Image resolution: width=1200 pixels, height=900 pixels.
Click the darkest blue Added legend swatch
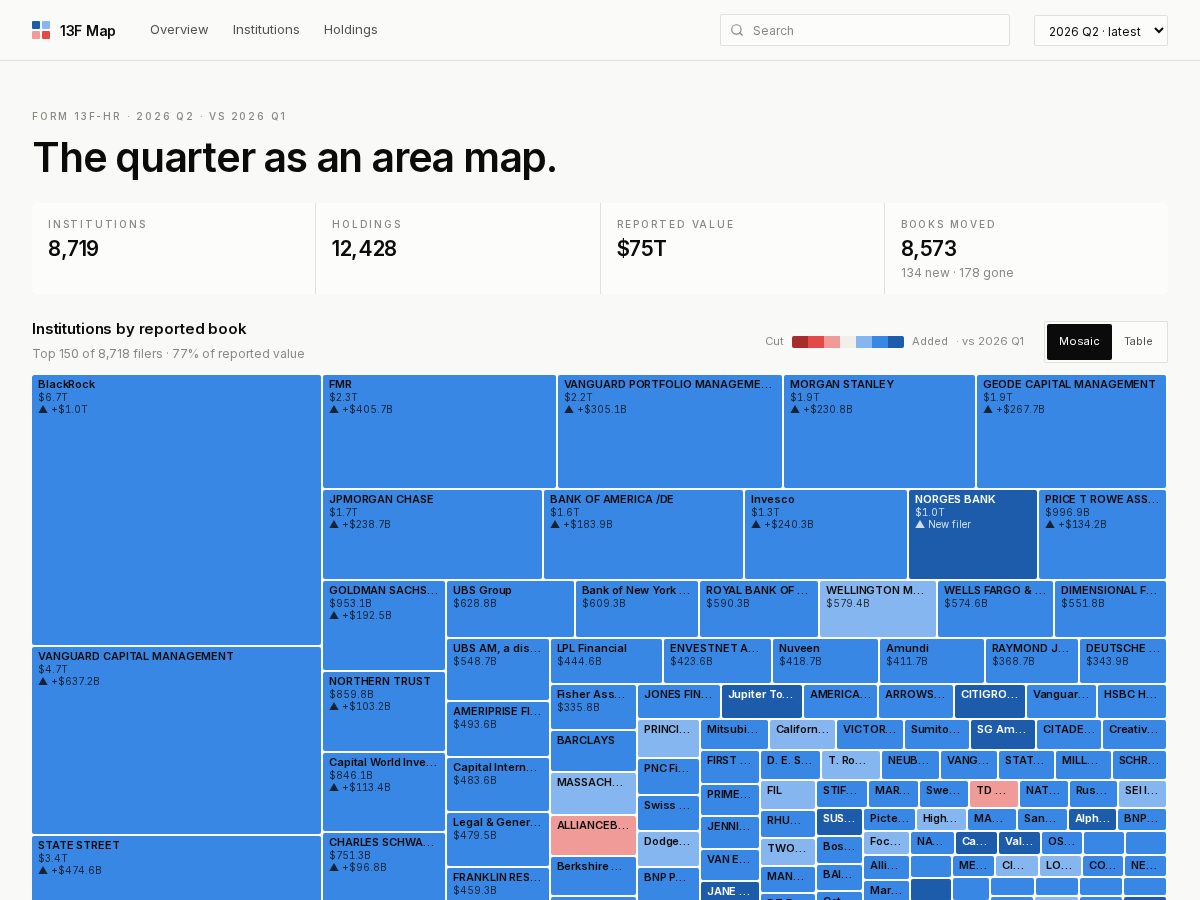[x=896, y=342]
